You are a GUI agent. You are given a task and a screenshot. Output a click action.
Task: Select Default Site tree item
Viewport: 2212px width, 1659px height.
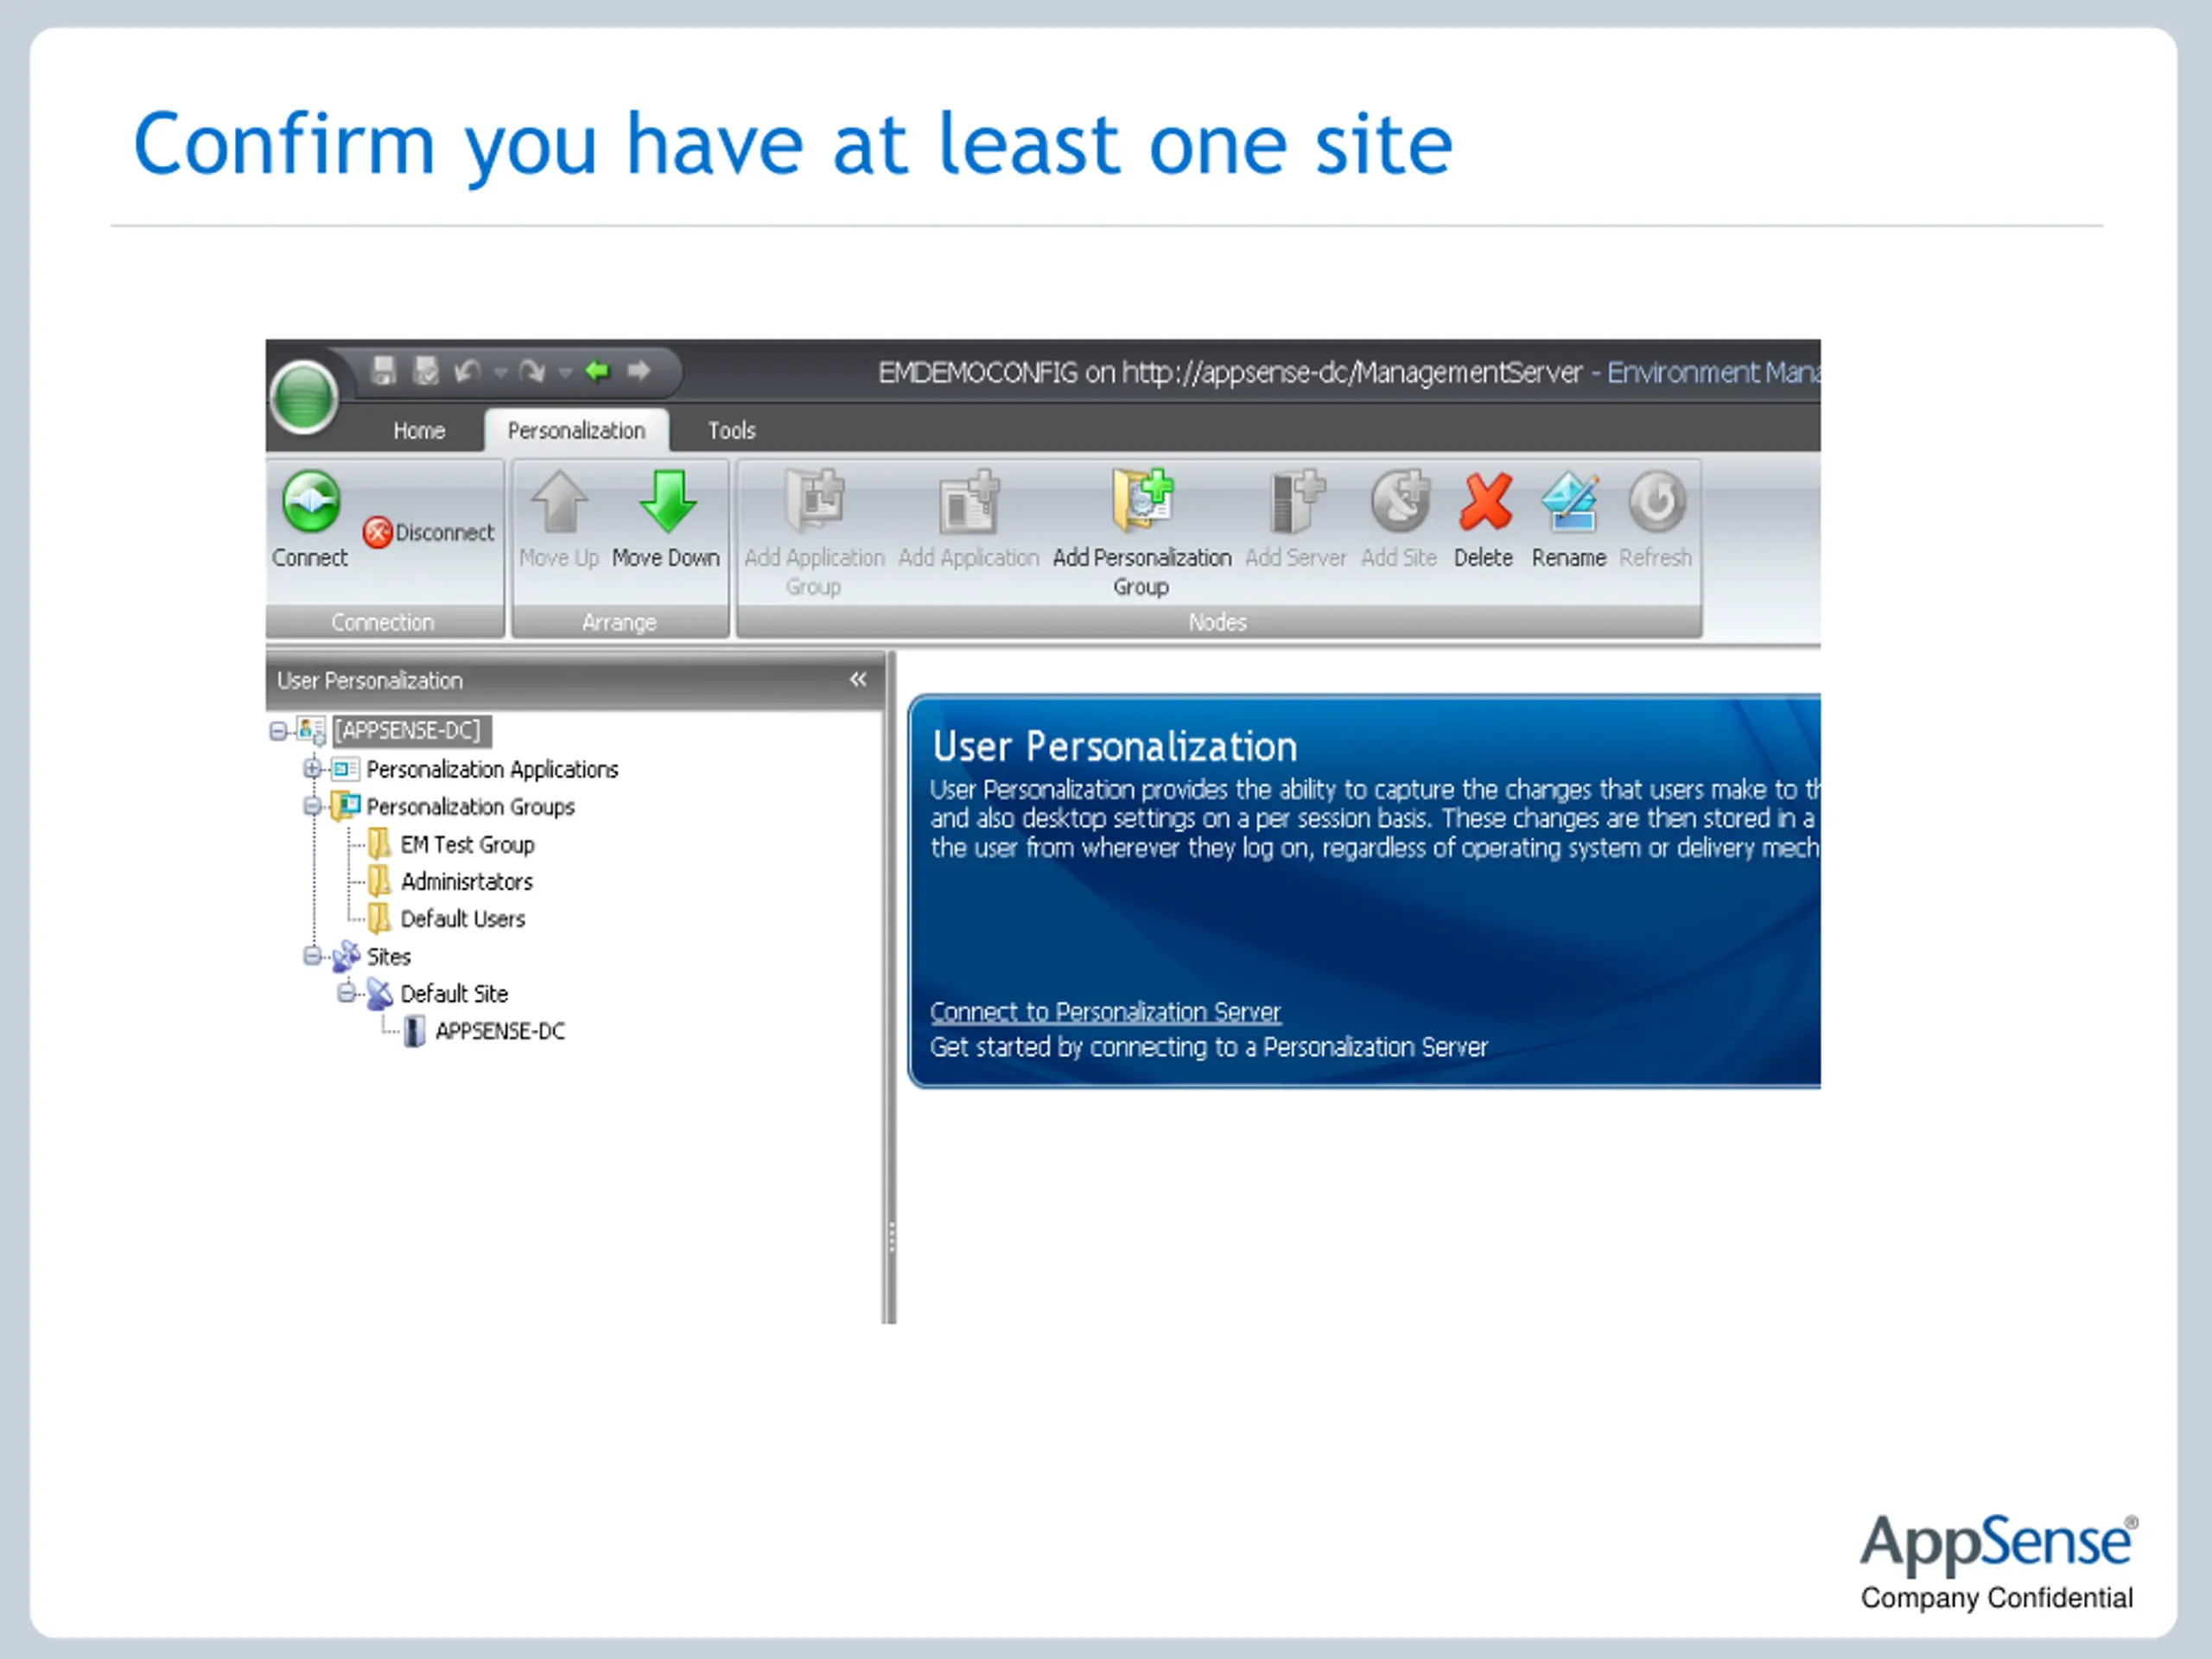click(x=454, y=994)
